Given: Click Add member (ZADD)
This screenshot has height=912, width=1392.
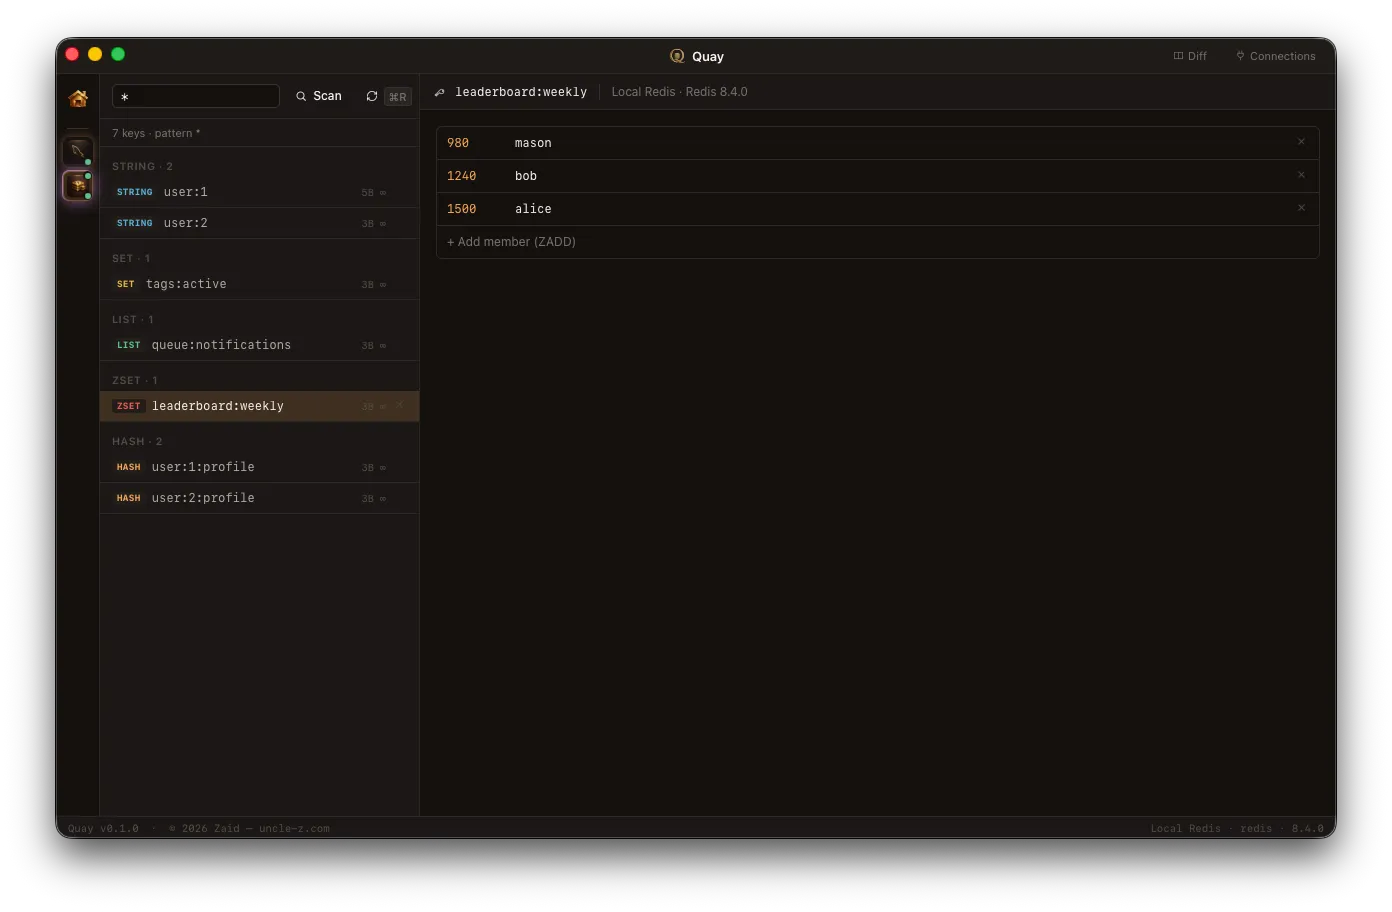Looking at the screenshot, I should 511,242.
